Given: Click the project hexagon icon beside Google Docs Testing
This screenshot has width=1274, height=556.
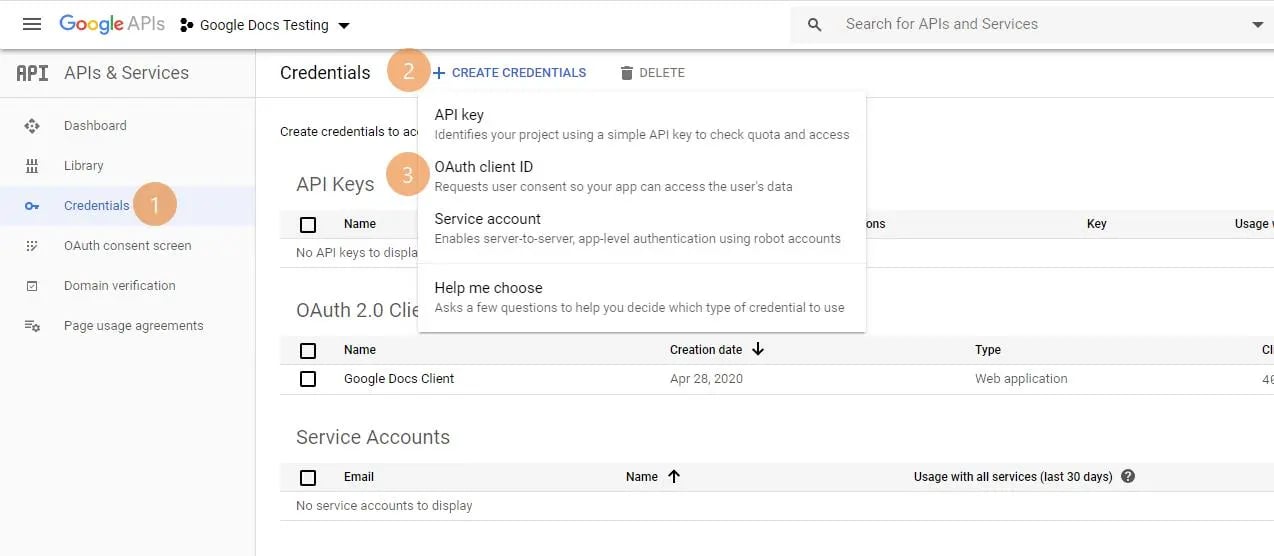Looking at the screenshot, I should (x=186, y=26).
